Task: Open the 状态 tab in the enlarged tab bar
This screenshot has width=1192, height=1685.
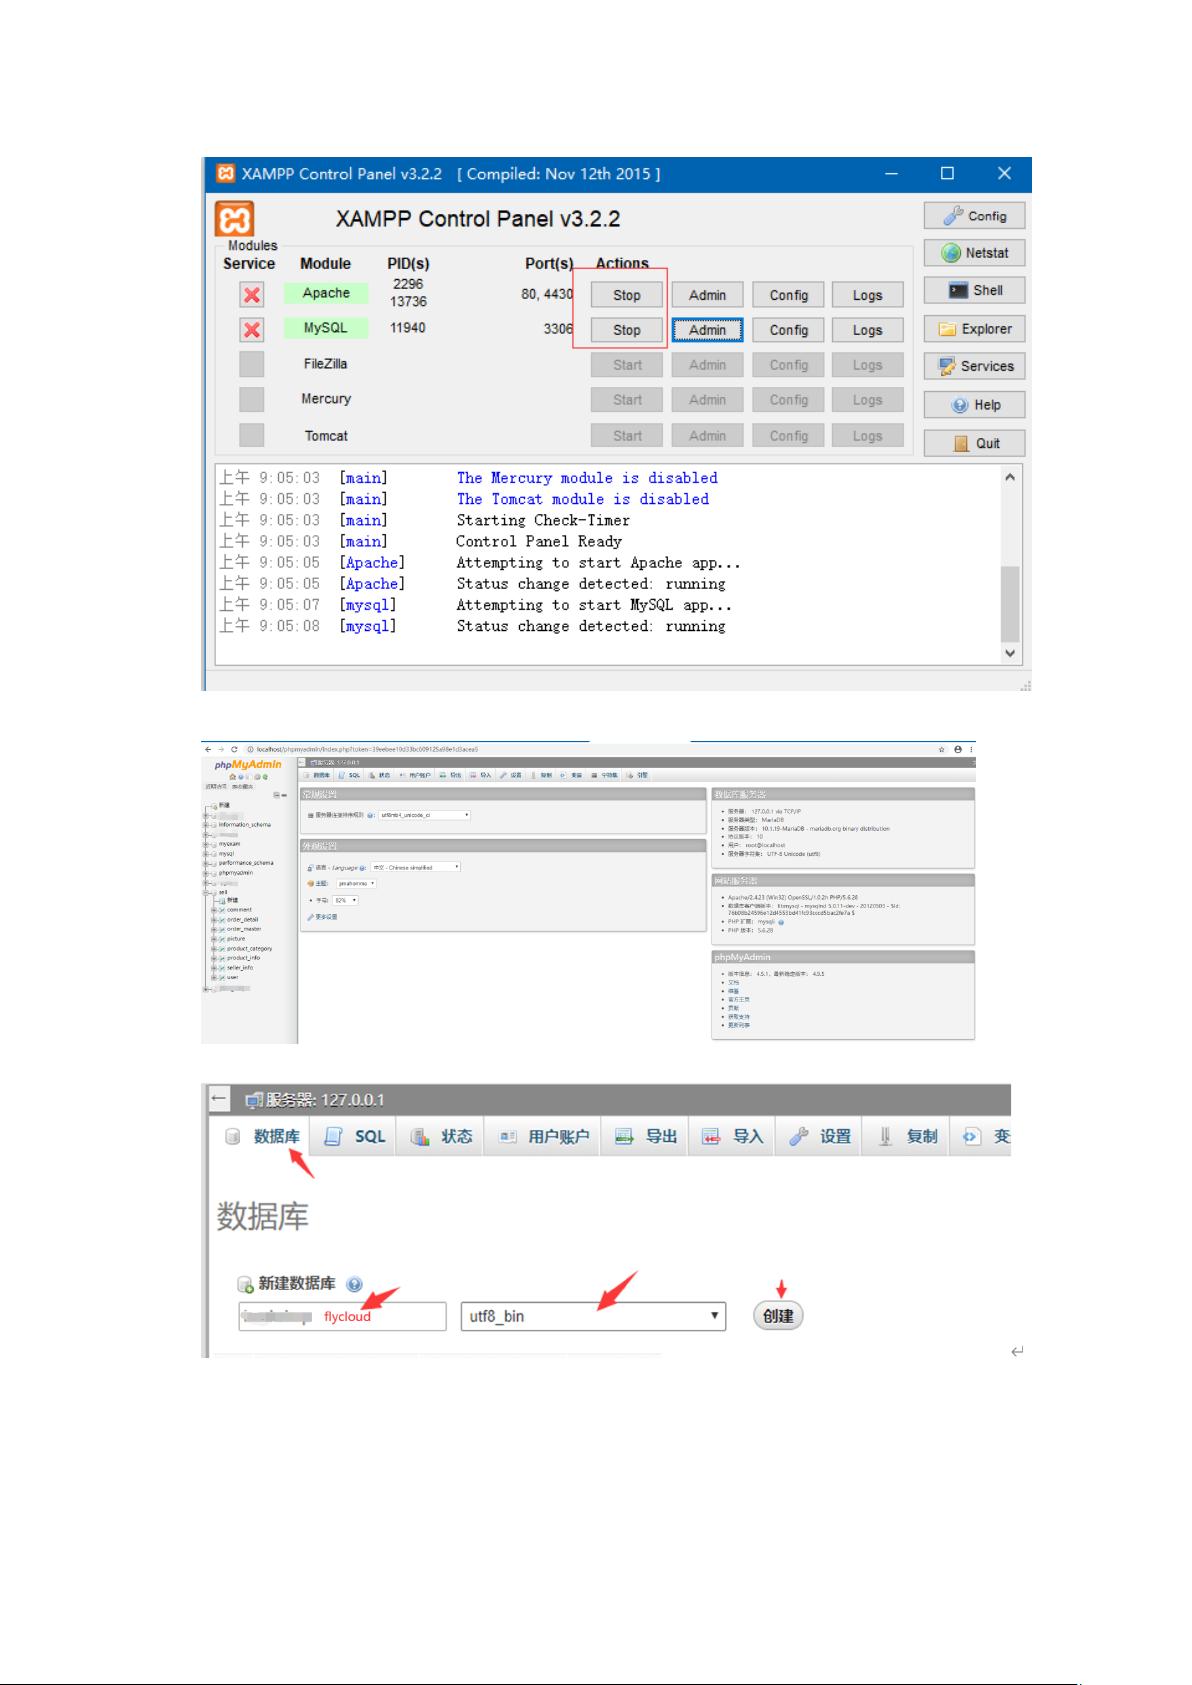Action: (441, 1137)
